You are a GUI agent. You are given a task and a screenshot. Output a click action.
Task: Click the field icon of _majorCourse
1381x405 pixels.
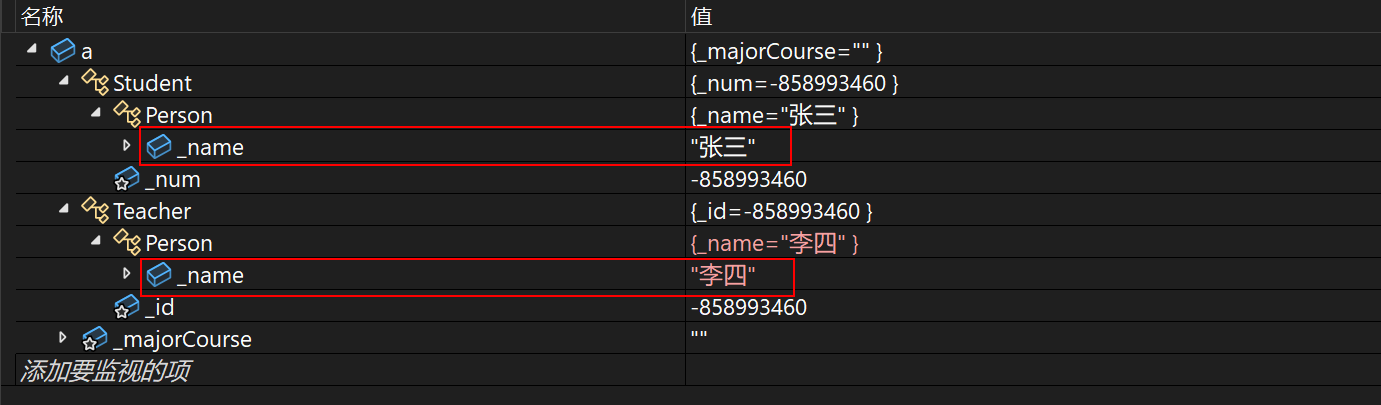[x=95, y=339]
